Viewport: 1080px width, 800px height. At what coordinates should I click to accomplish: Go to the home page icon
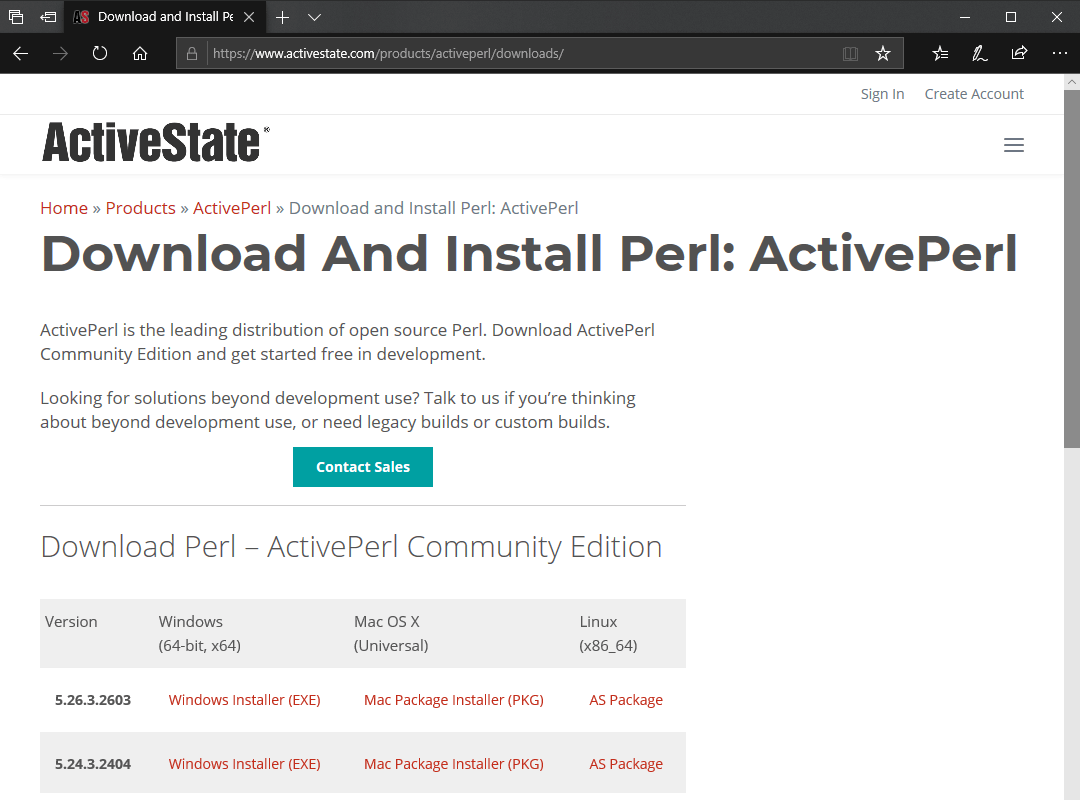point(140,54)
